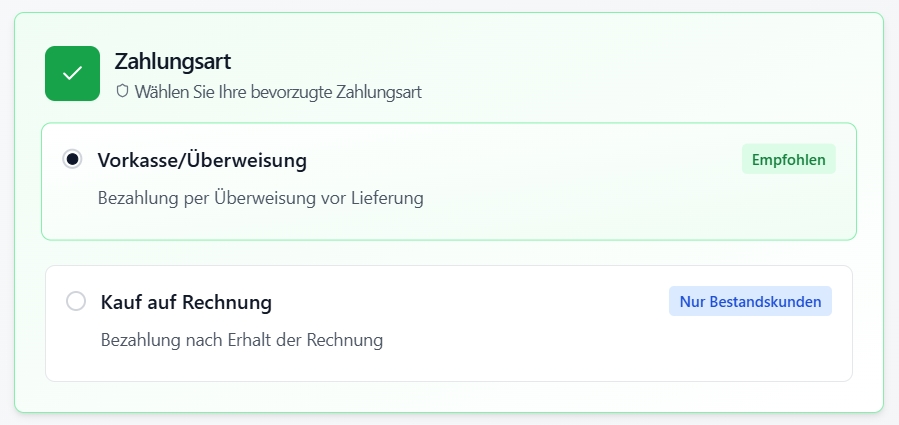Click the Zahlungsart heading
The width and height of the screenshot is (899, 425).
pyautogui.click(x=173, y=62)
